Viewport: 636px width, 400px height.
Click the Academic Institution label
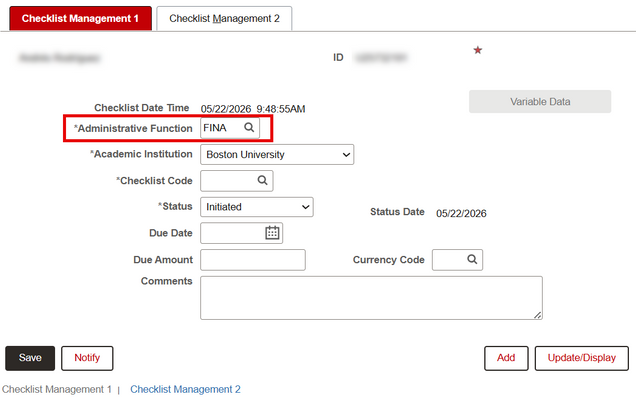click(141, 154)
